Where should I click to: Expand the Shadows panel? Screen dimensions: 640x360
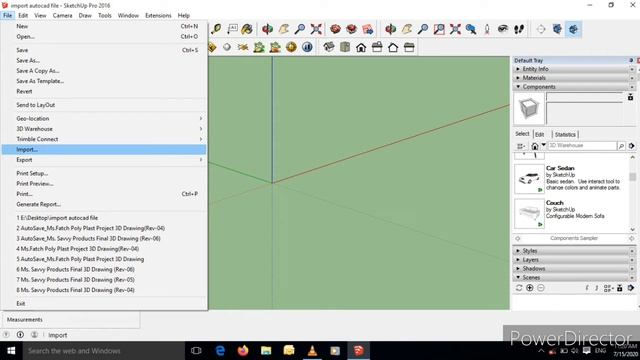pos(573,269)
